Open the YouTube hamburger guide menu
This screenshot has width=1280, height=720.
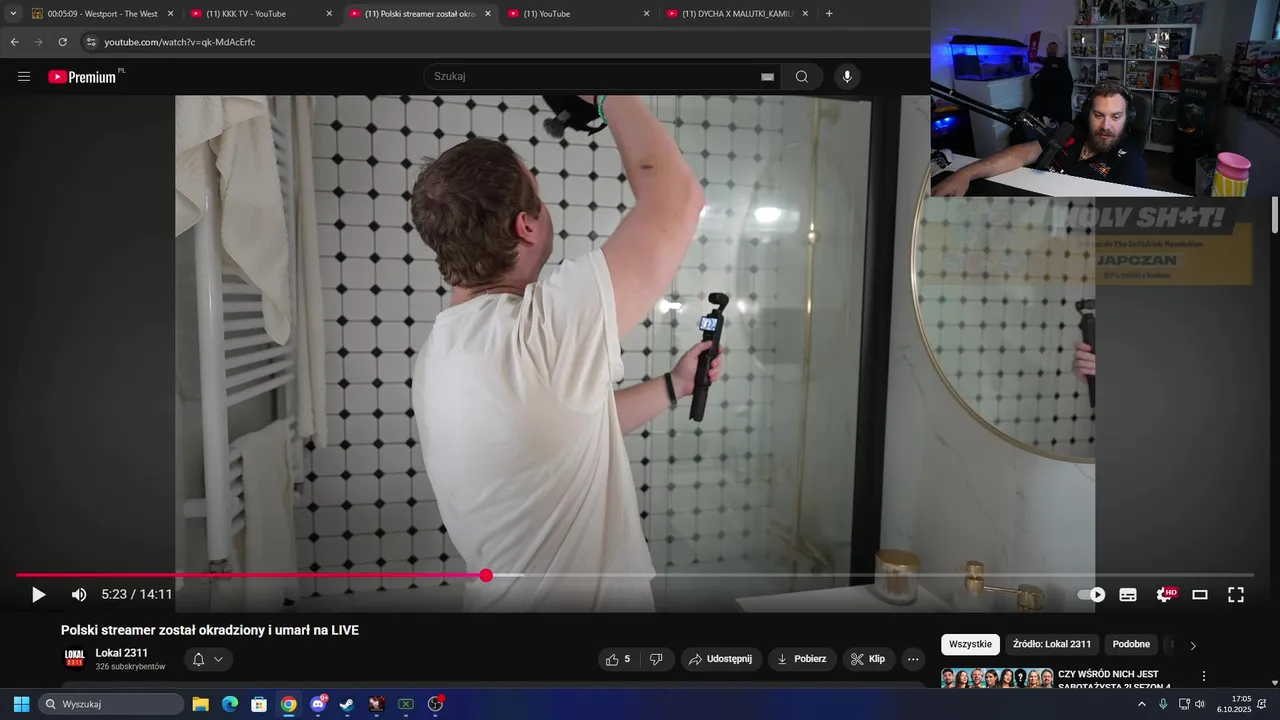pos(24,77)
